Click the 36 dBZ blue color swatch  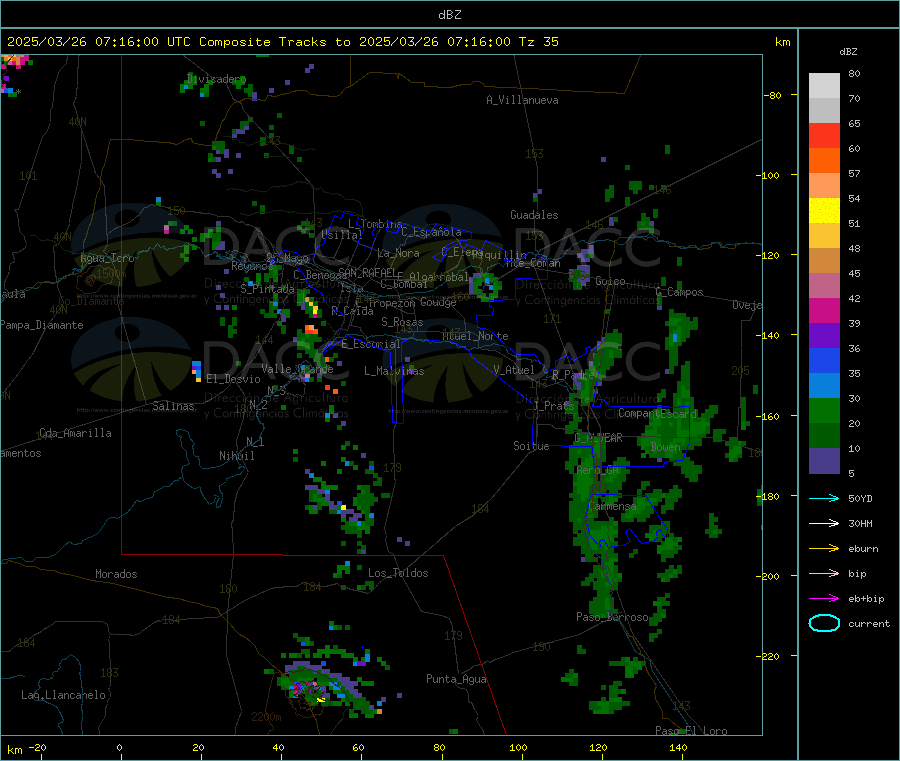(x=824, y=360)
